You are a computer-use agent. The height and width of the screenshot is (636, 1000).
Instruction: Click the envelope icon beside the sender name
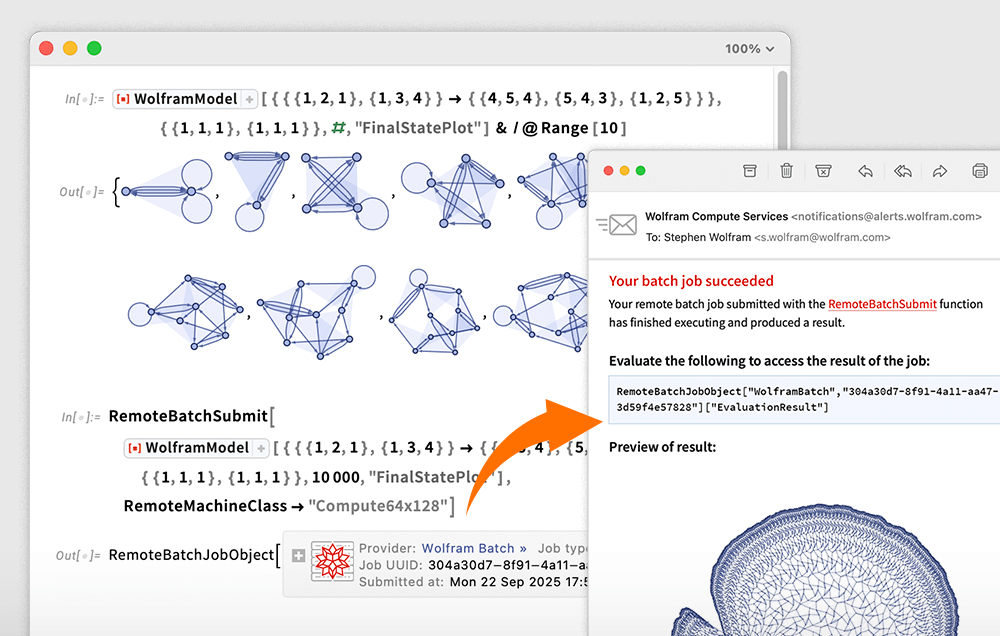click(617, 226)
